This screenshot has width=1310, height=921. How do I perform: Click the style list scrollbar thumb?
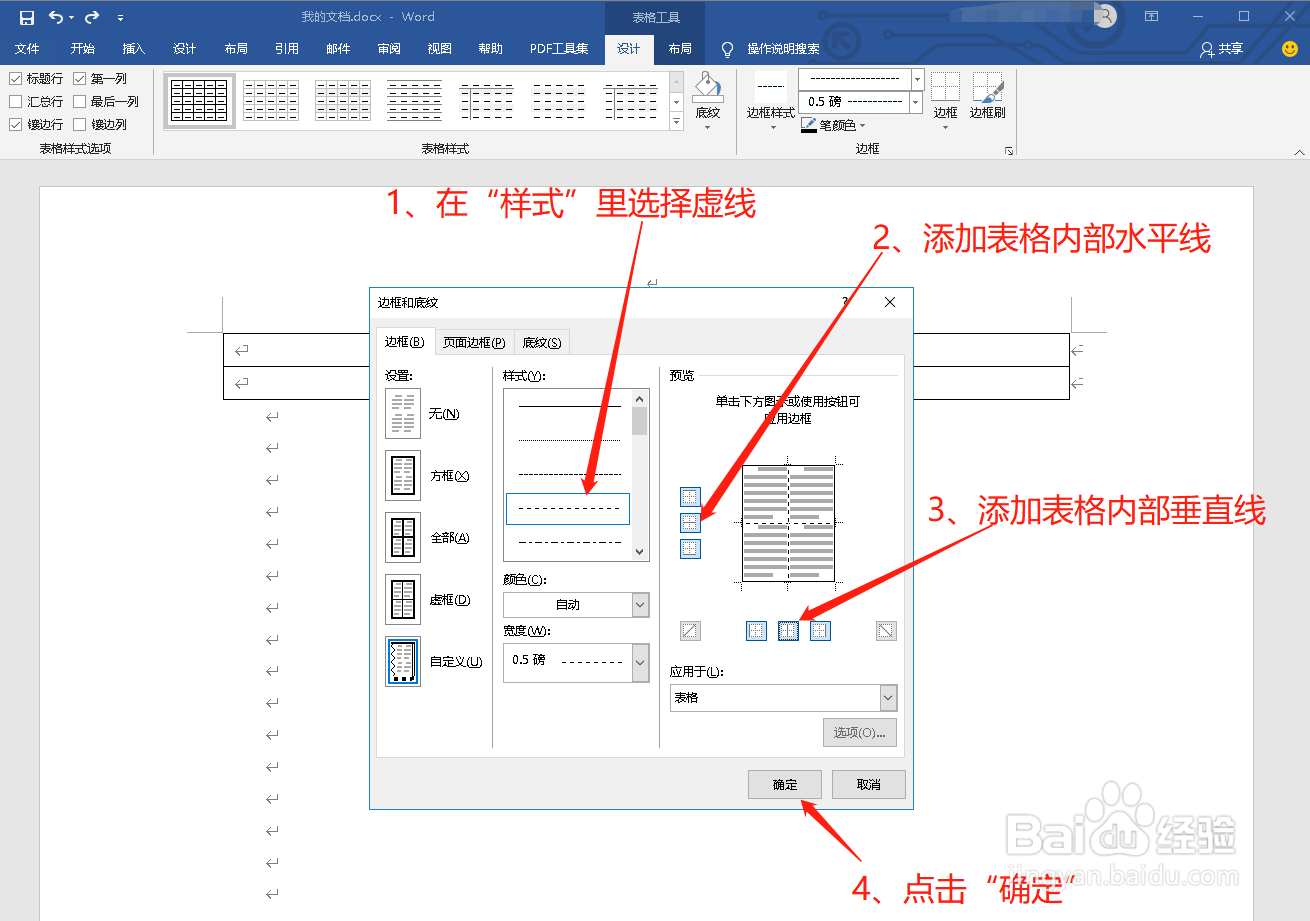[640, 420]
